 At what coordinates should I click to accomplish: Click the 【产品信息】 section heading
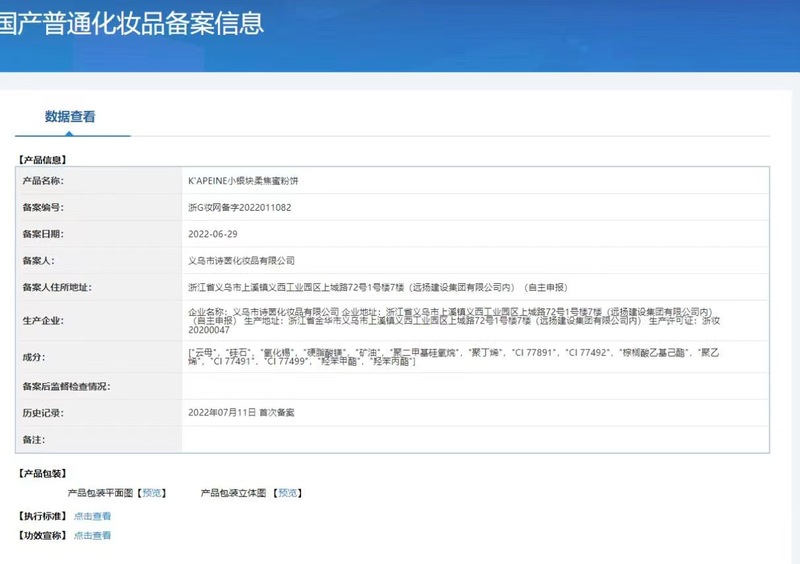42,160
